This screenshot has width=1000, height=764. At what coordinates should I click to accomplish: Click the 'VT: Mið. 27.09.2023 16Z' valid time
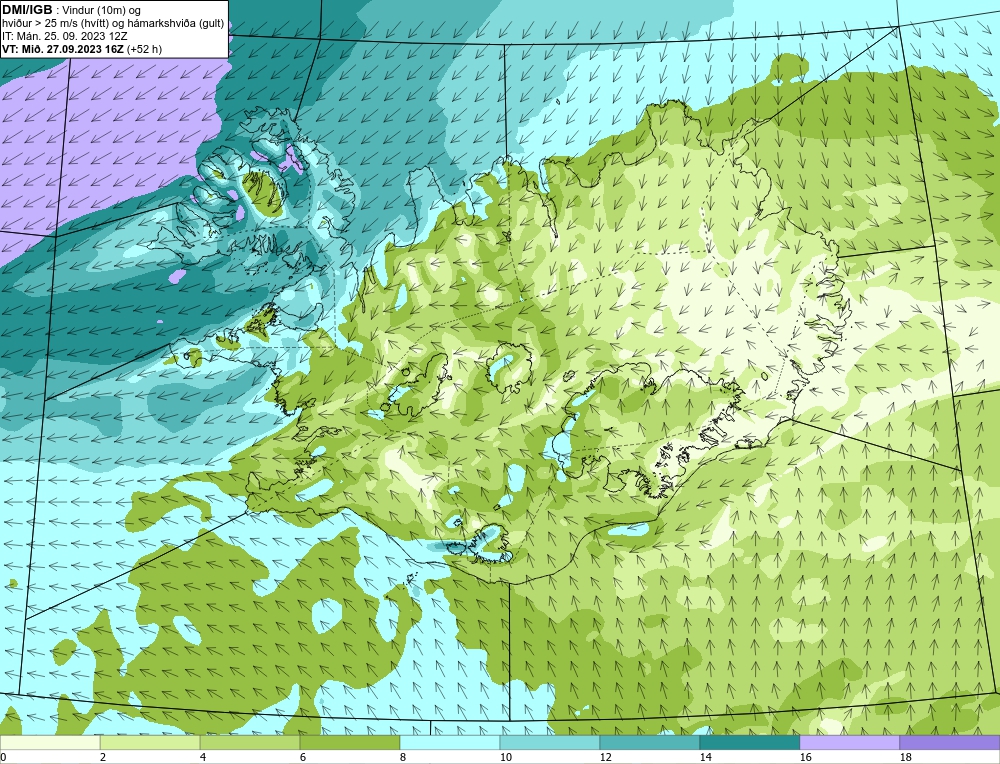[x=63, y=49]
